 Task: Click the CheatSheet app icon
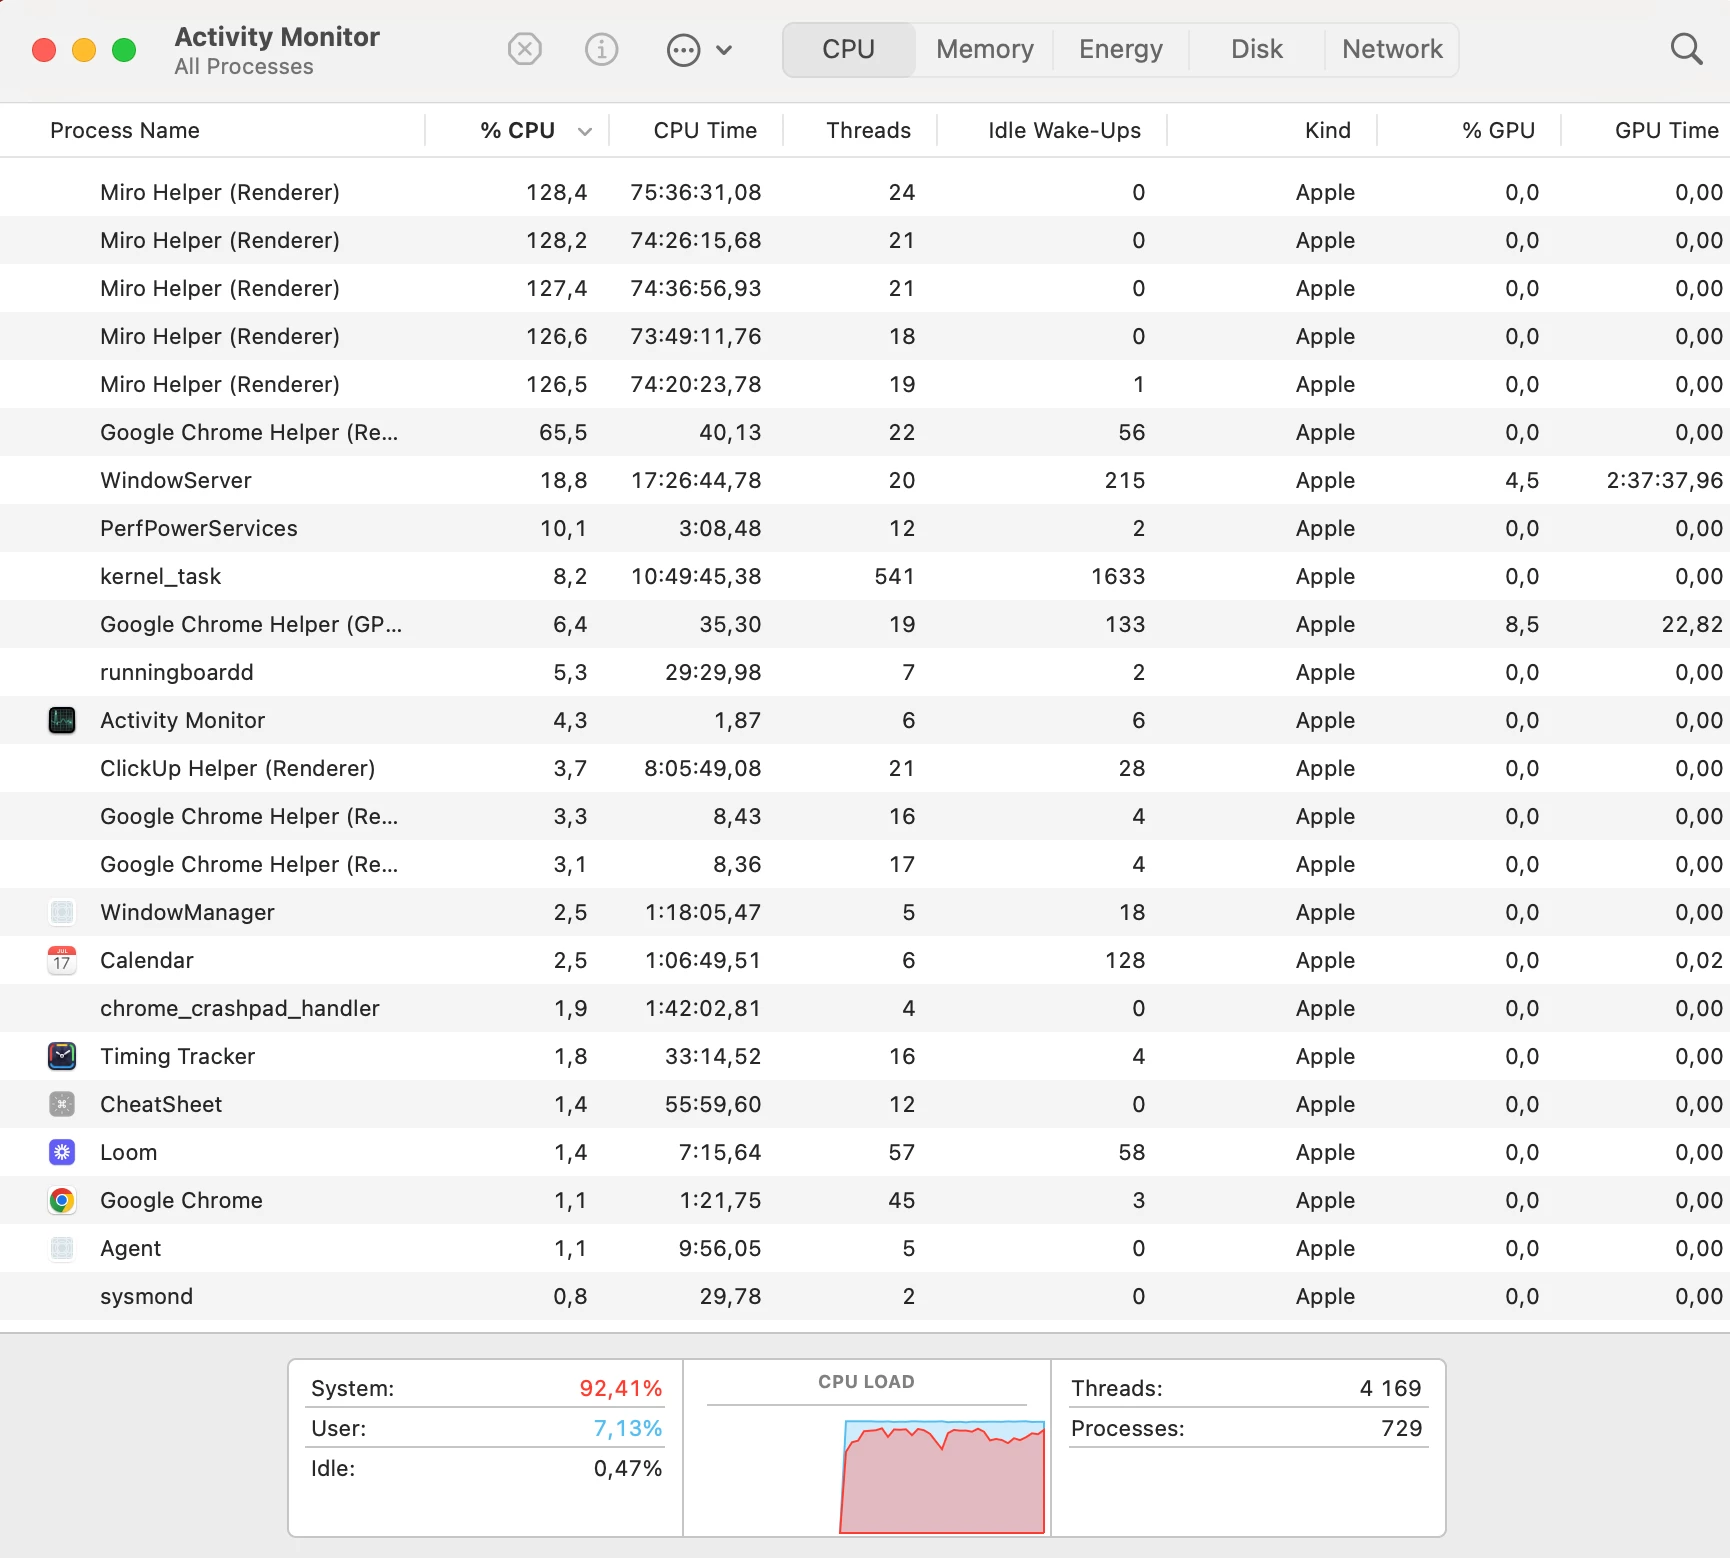click(x=62, y=1104)
